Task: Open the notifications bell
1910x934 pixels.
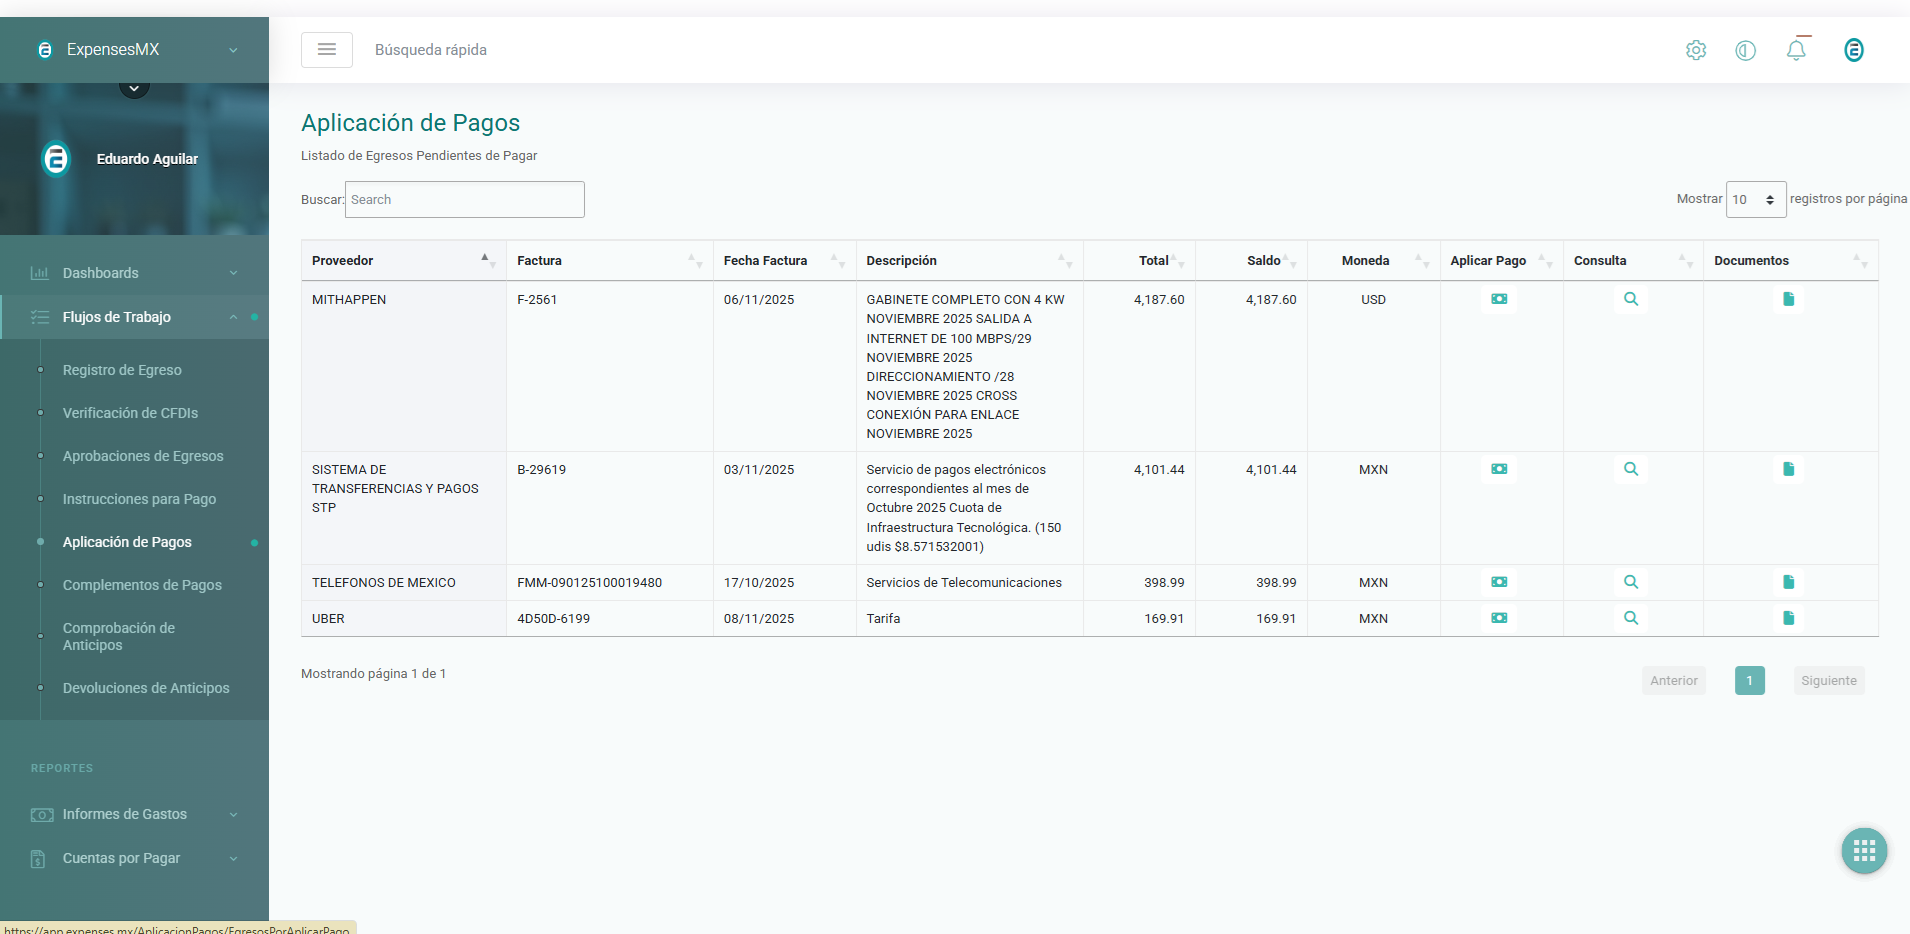Action: [x=1796, y=49]
